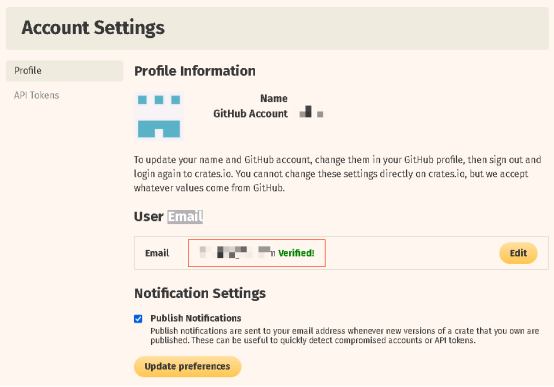Image resolution: width=554 pixels, height=387 pixels.
Task: Edit the user email address
Action: click(x=518, y=253)
